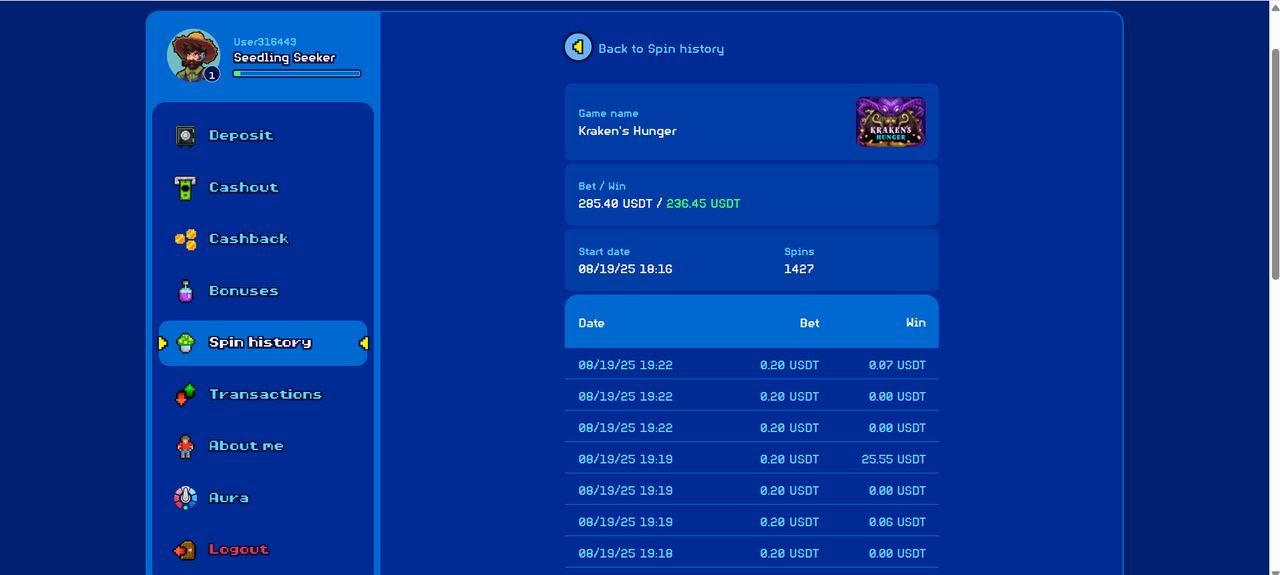Viewport: 1280px width, 575px height.
Task: Open the Transactions page
Action: [263, 395]
